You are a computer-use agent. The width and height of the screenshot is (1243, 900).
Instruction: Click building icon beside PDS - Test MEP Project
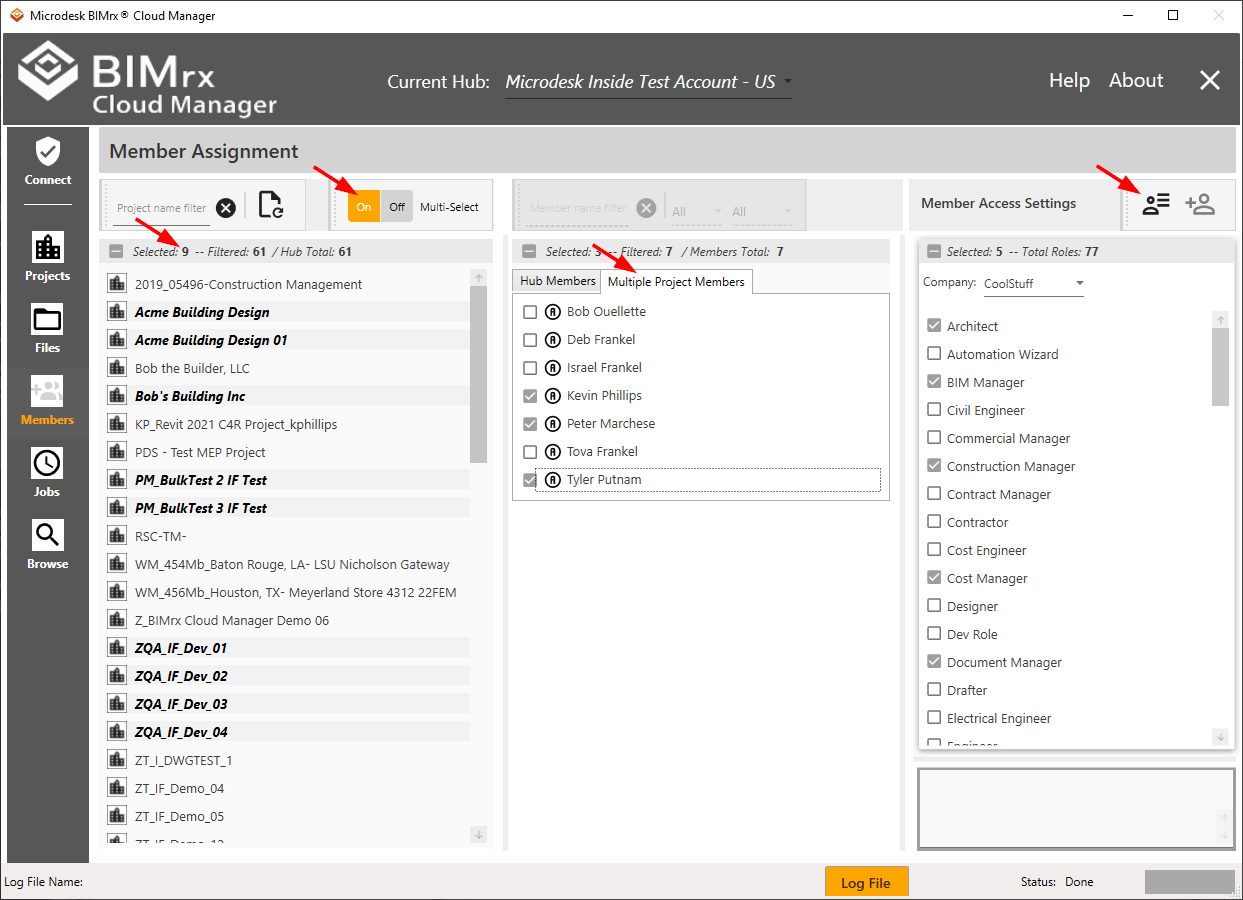coord(117,452)
